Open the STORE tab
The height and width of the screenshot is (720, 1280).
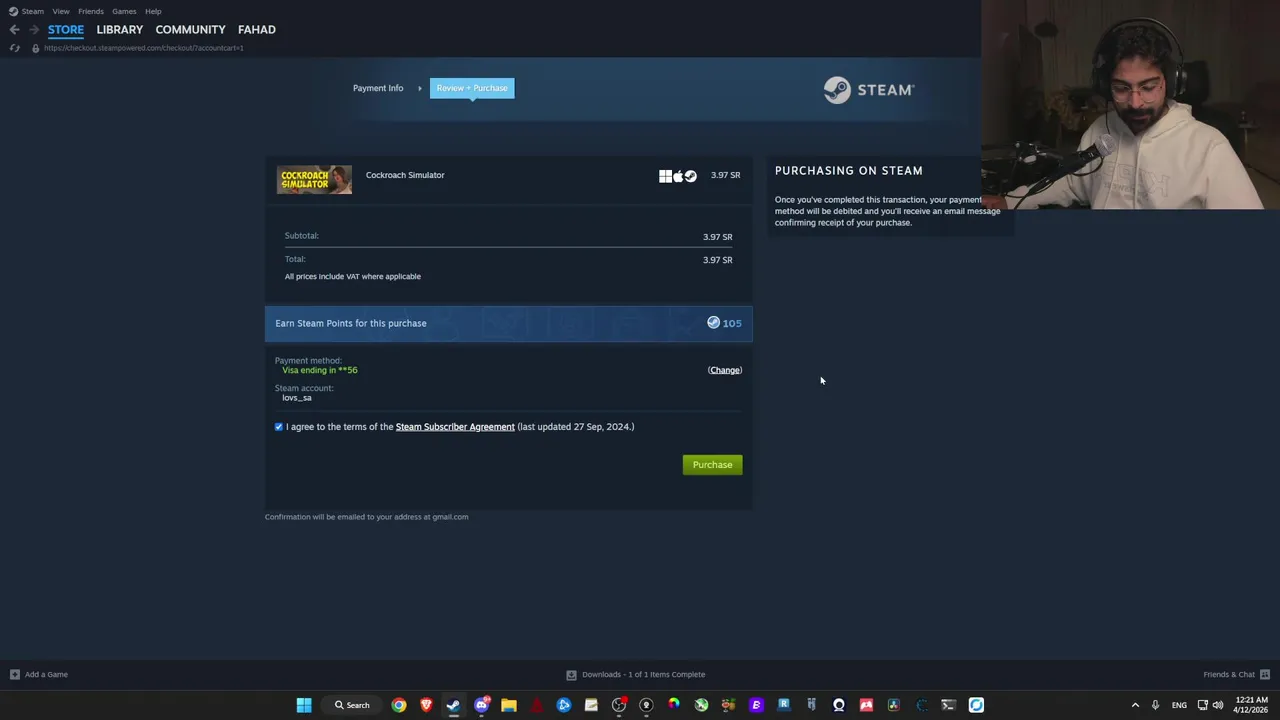pyautogui.click(x=66, y=30)
